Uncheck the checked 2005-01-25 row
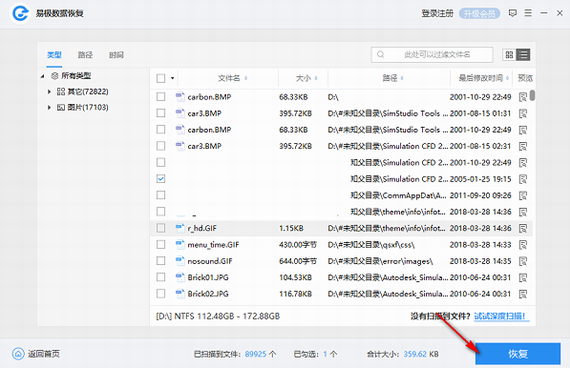 (161, 179)
